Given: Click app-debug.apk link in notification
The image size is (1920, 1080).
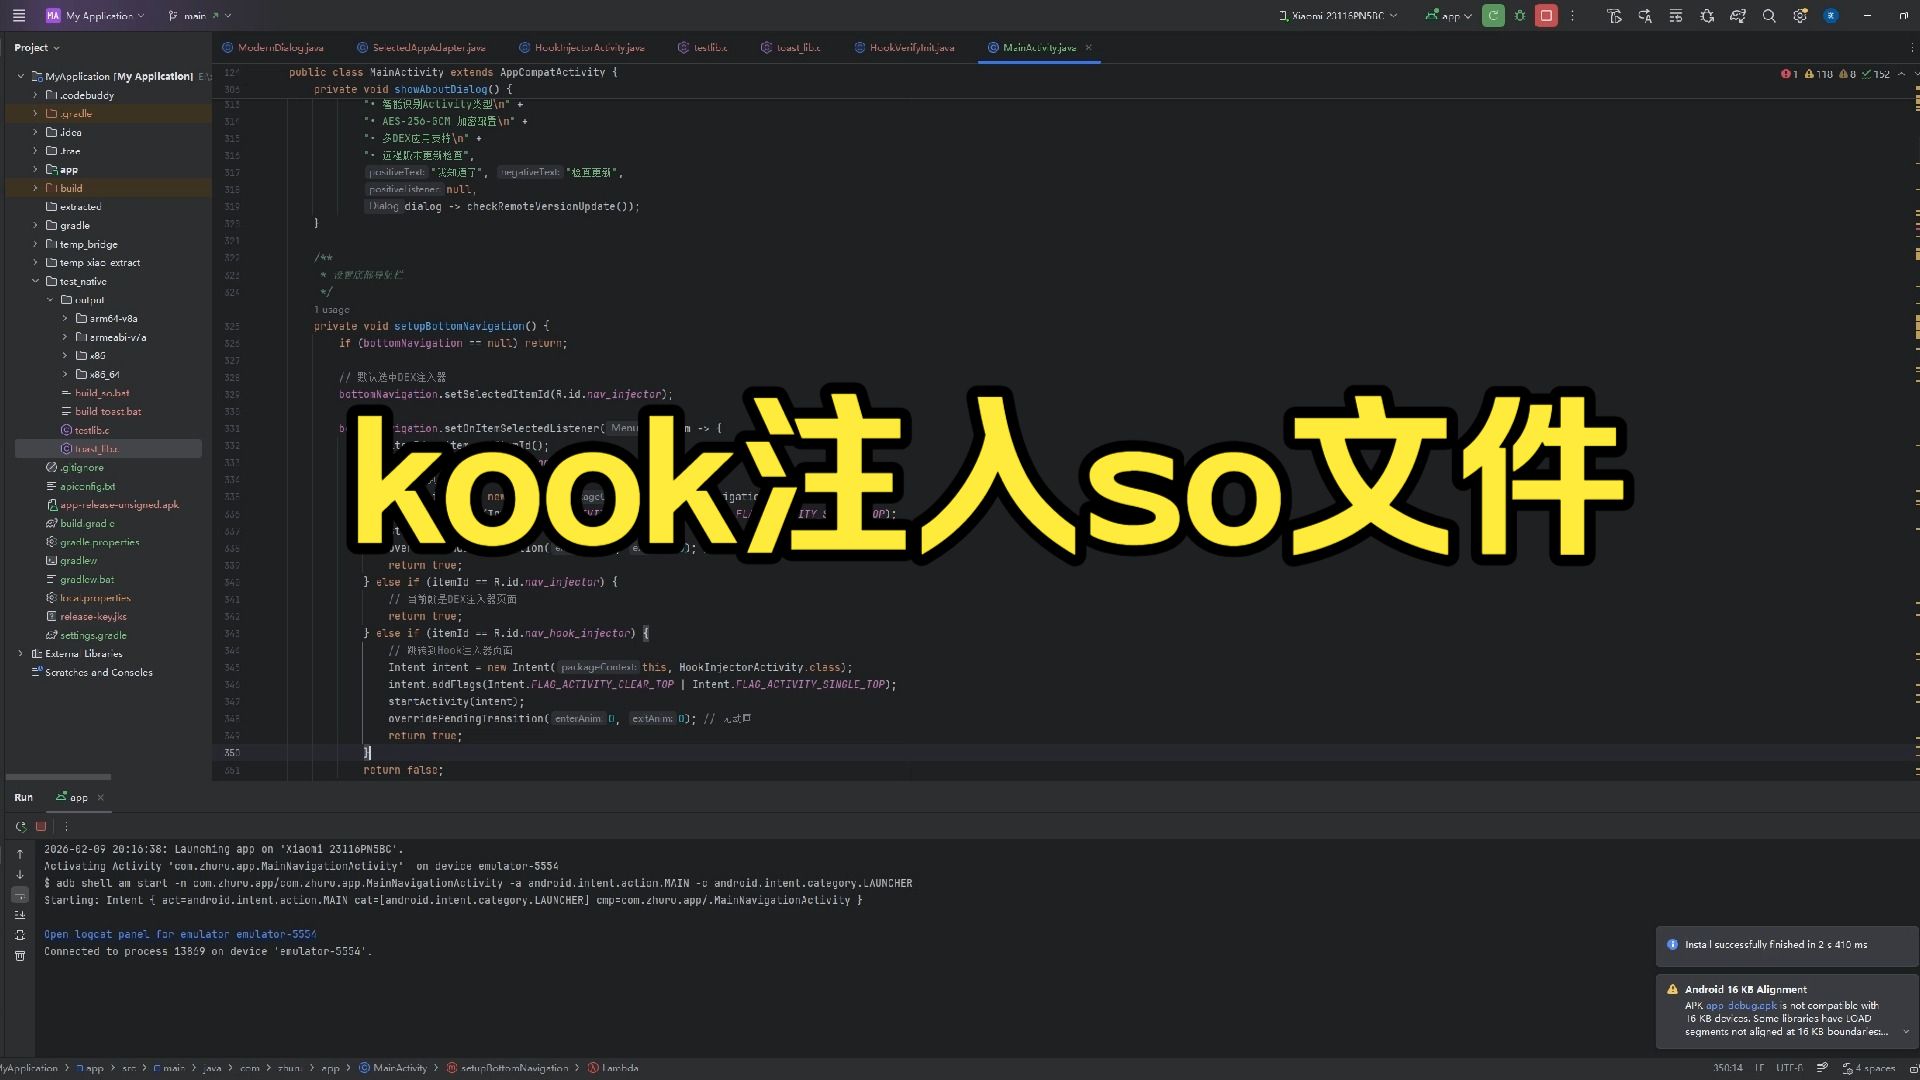Looking at the screenshot, I should [x=1741, y=1006].
